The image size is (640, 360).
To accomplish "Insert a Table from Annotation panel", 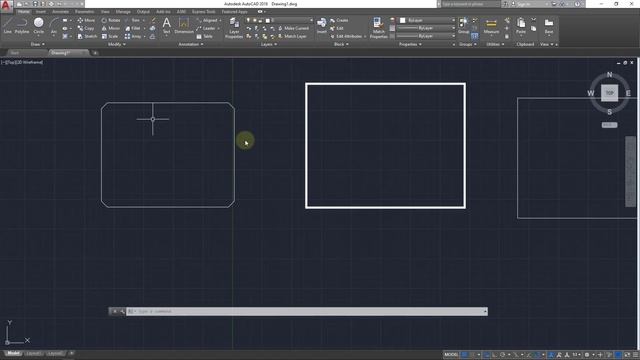I will 204,36.
